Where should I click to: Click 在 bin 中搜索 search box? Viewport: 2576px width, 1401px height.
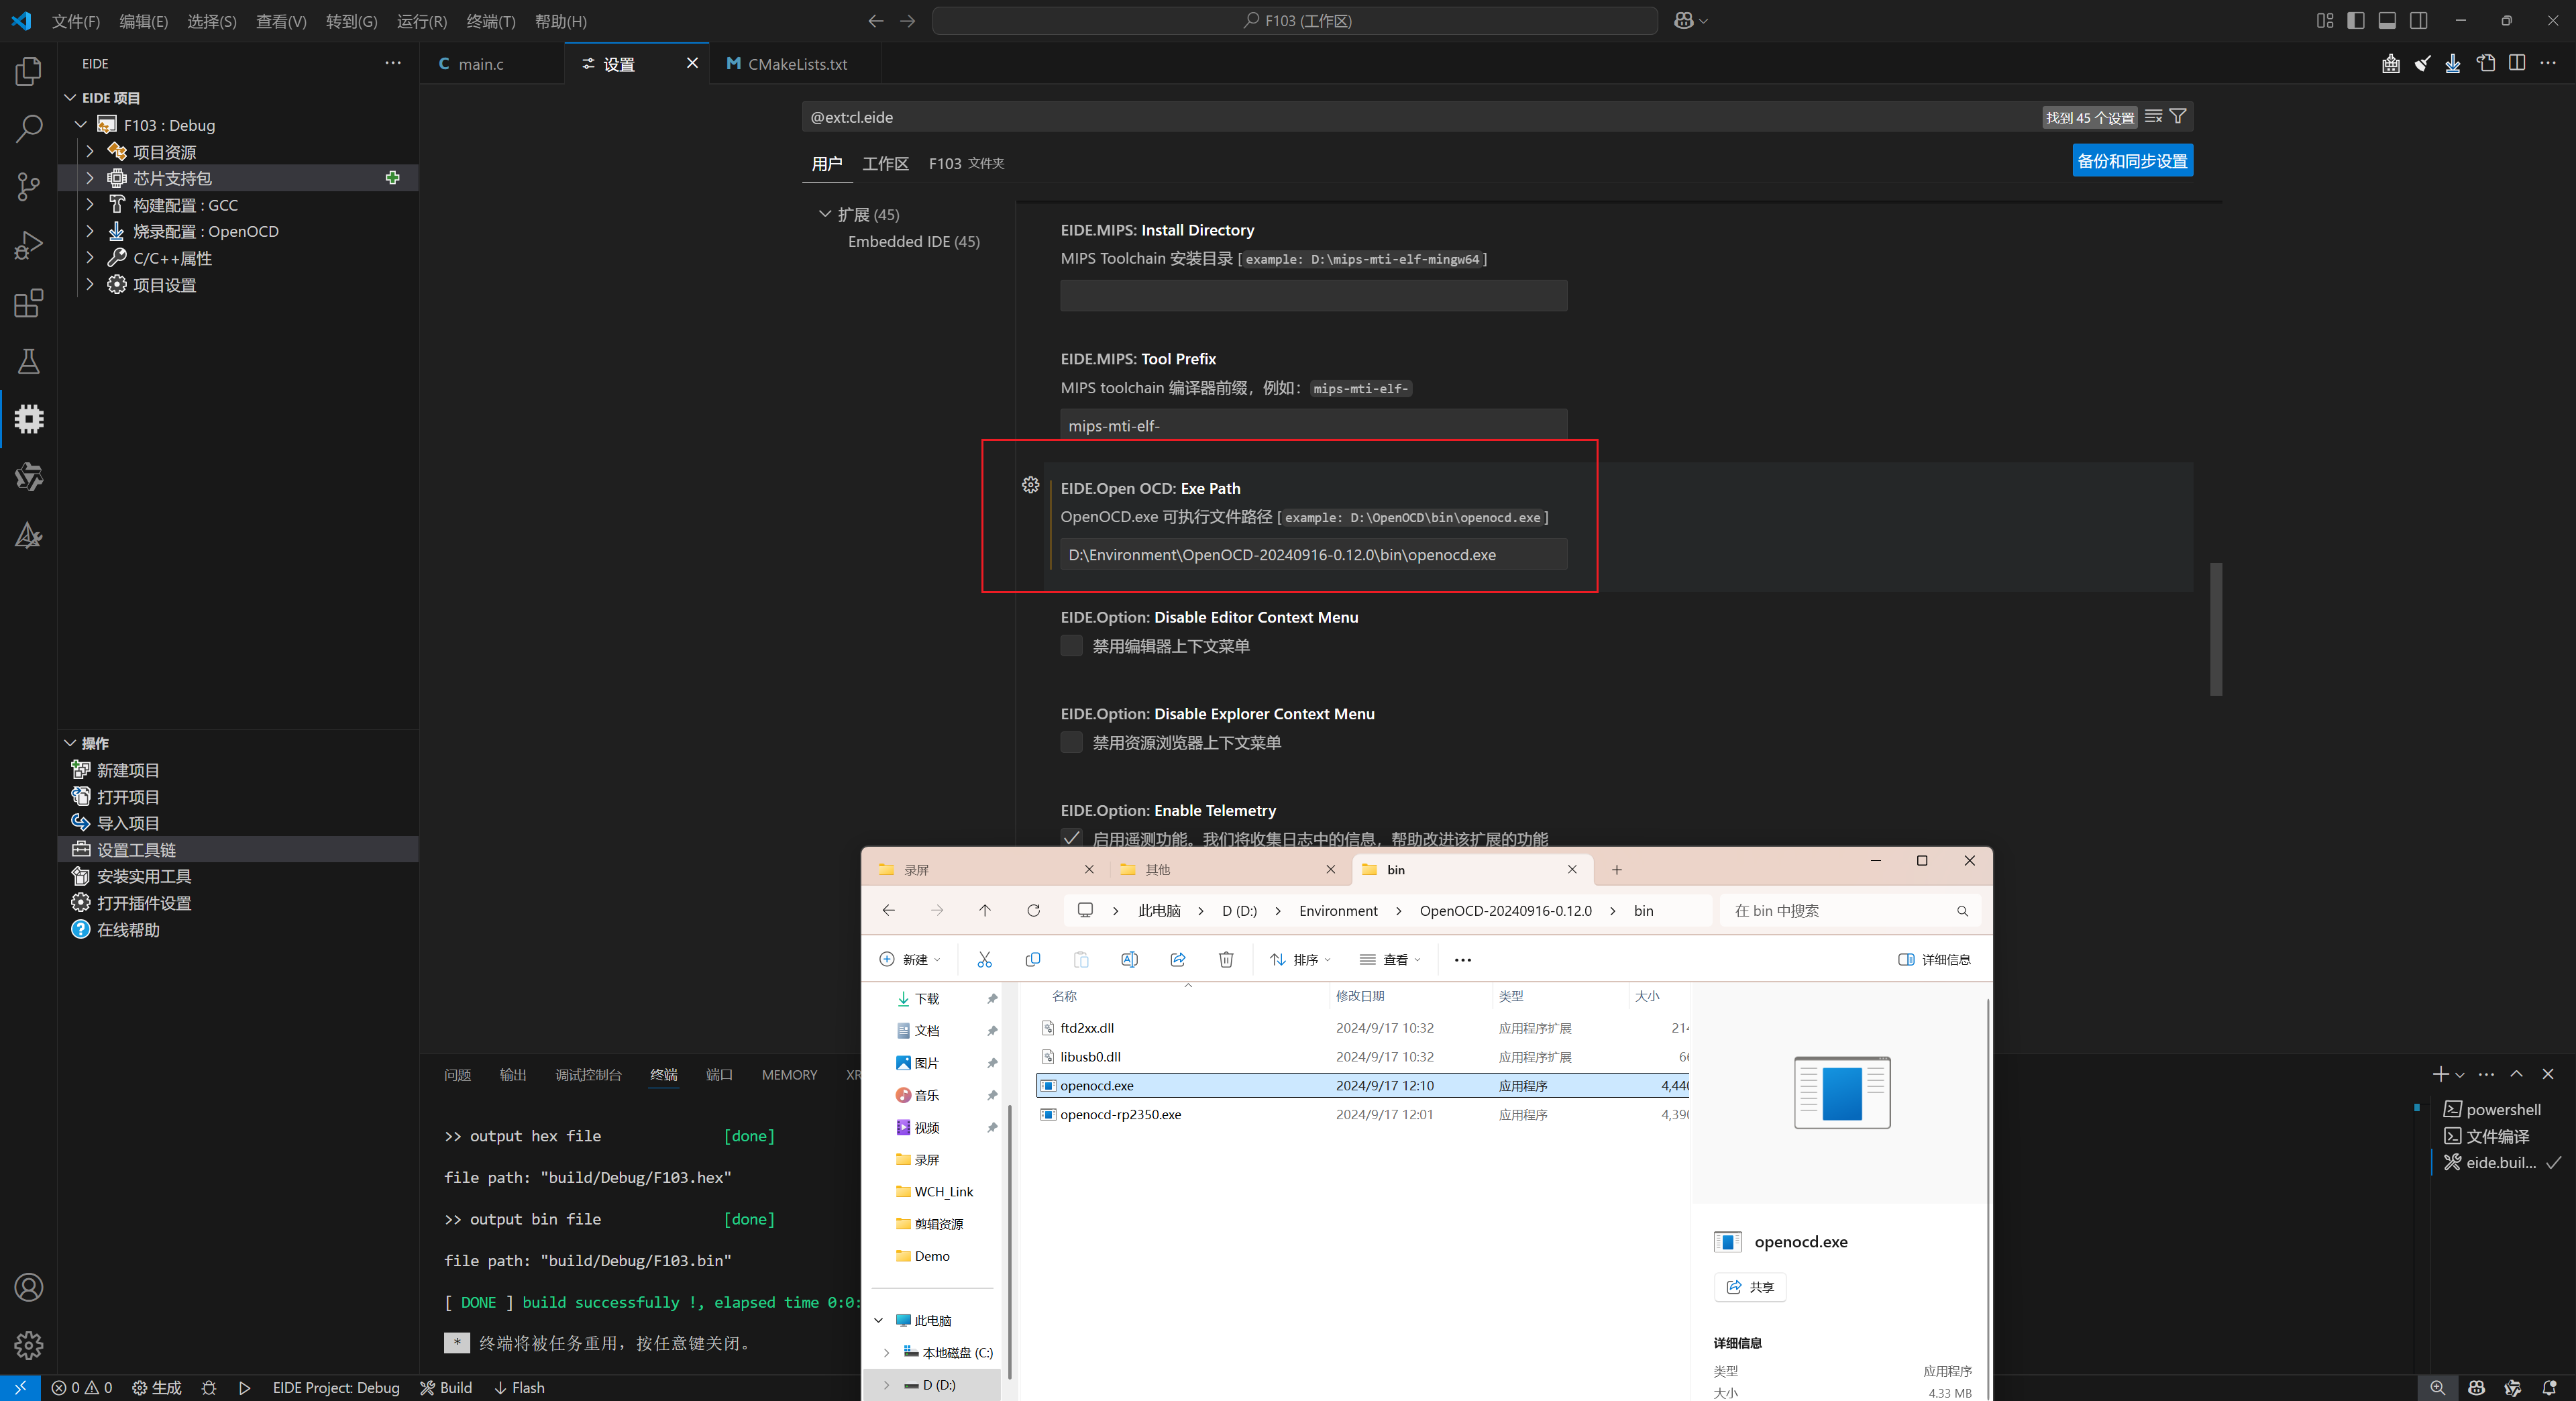(x=1849, y=911)
